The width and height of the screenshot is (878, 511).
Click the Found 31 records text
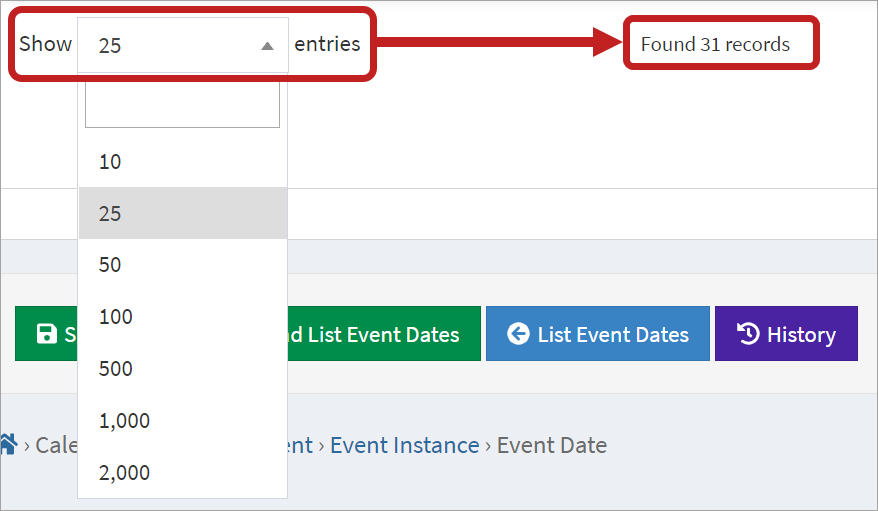(715, 44)
